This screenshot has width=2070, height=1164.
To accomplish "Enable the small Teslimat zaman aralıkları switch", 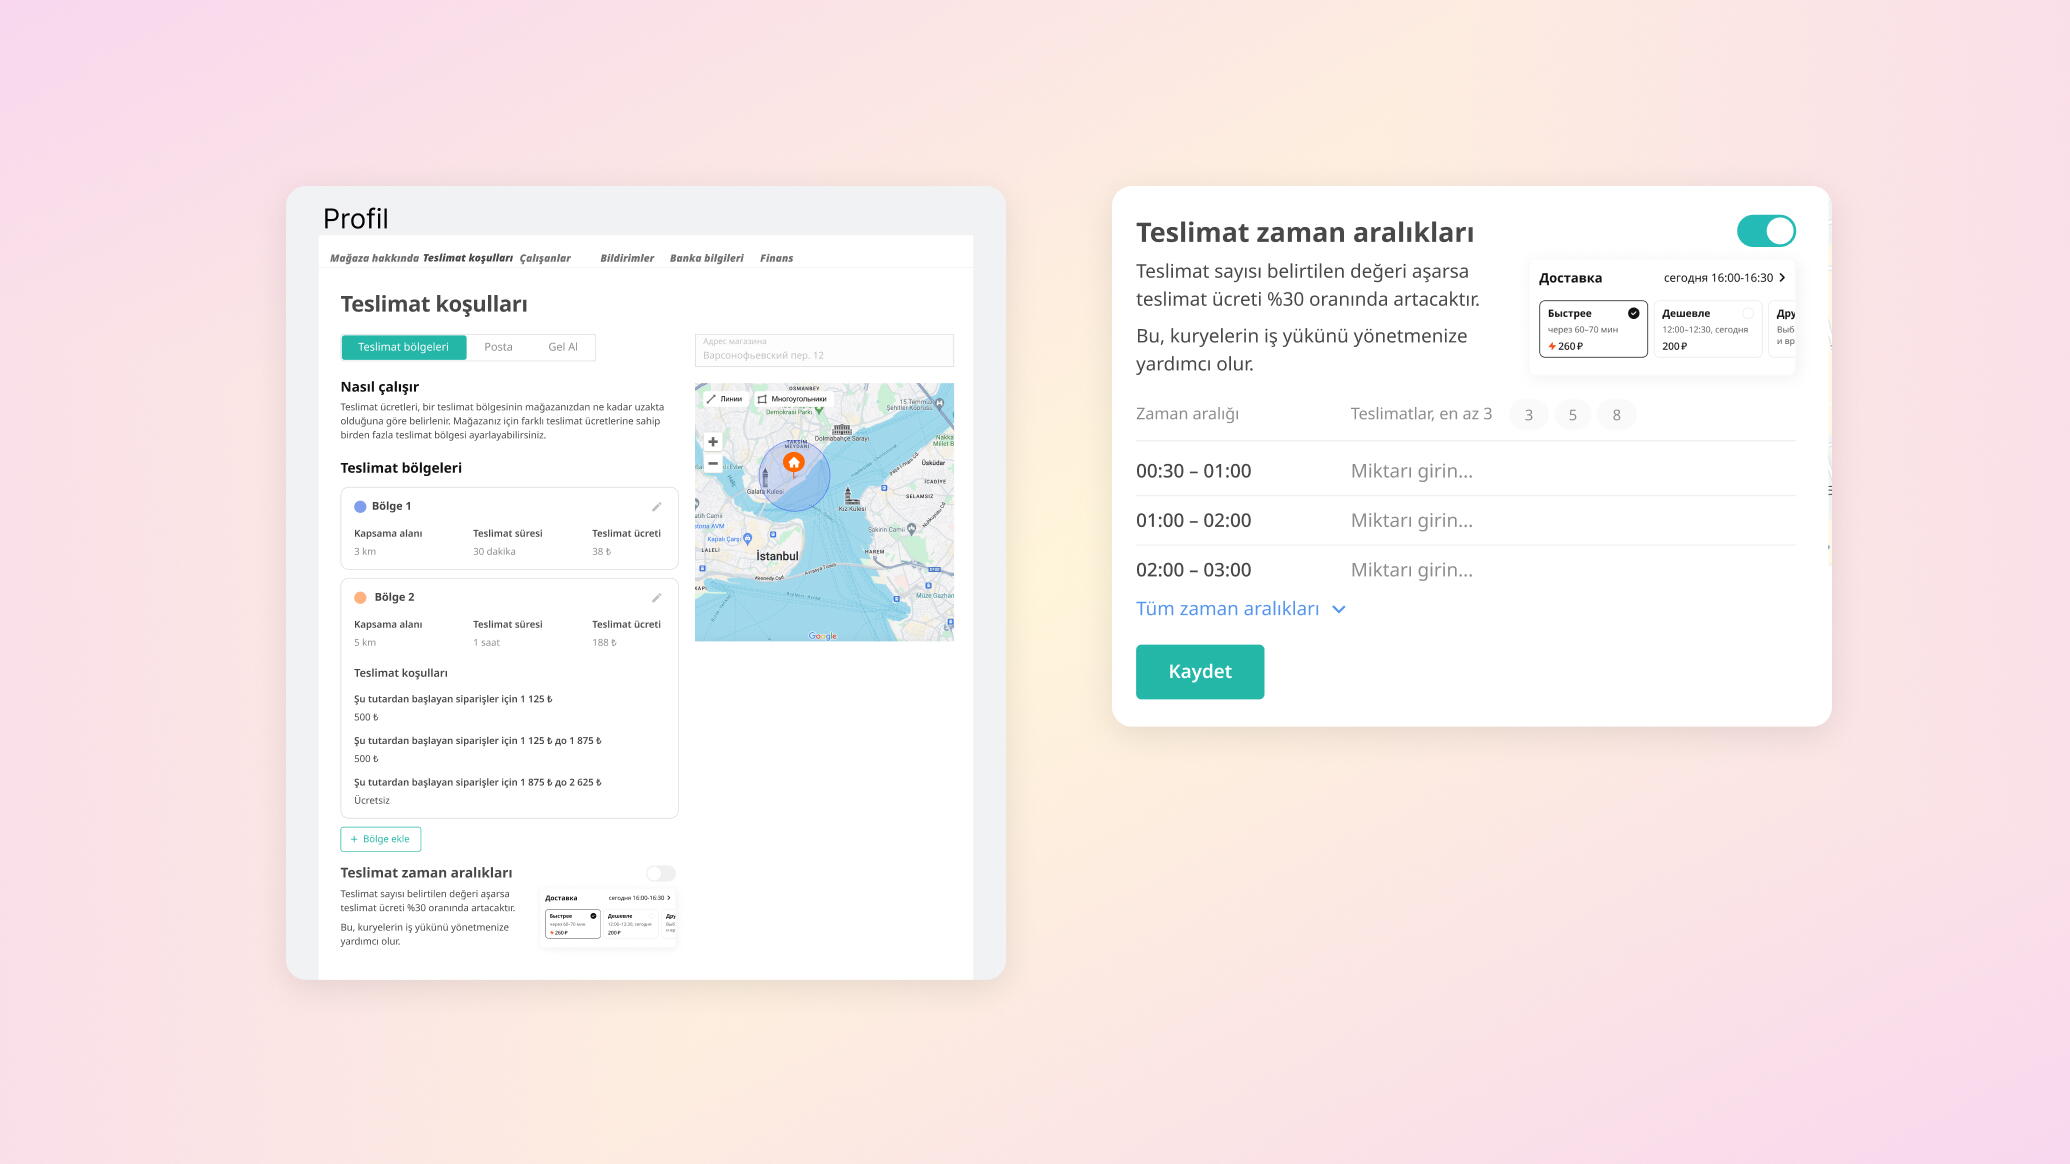I will pyautogui.click(x=660, y=874).
